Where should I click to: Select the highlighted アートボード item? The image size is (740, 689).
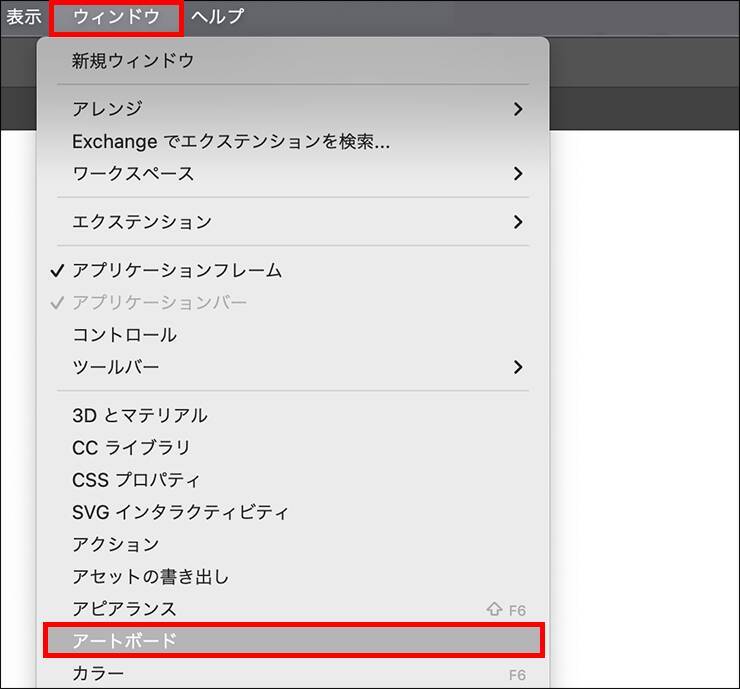click(124, 640)
